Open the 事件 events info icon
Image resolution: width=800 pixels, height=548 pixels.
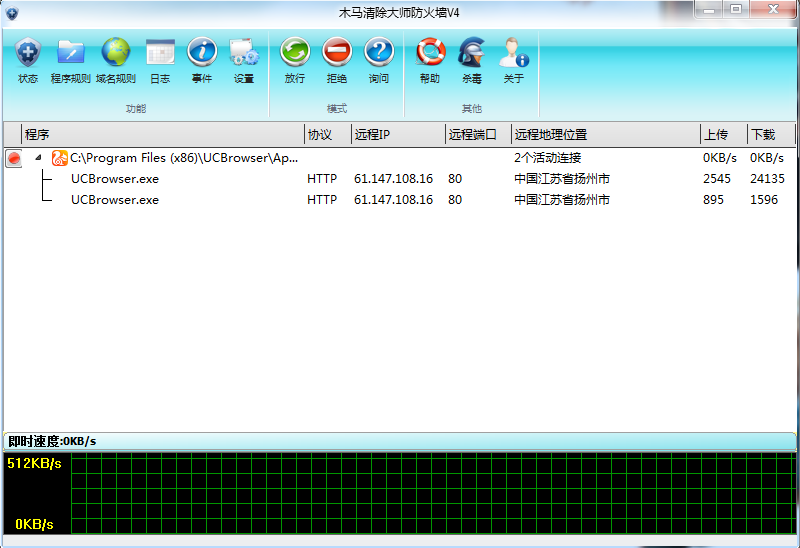(x=202, y=60)
